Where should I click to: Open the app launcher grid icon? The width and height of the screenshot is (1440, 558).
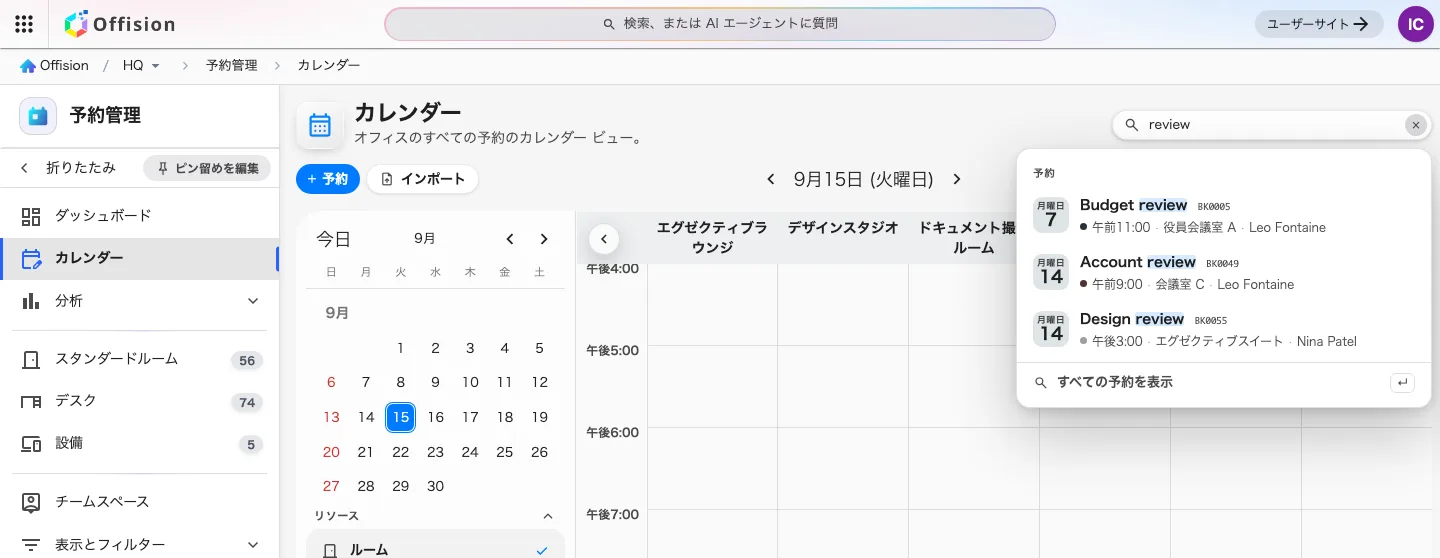click(x=24, y=24)
